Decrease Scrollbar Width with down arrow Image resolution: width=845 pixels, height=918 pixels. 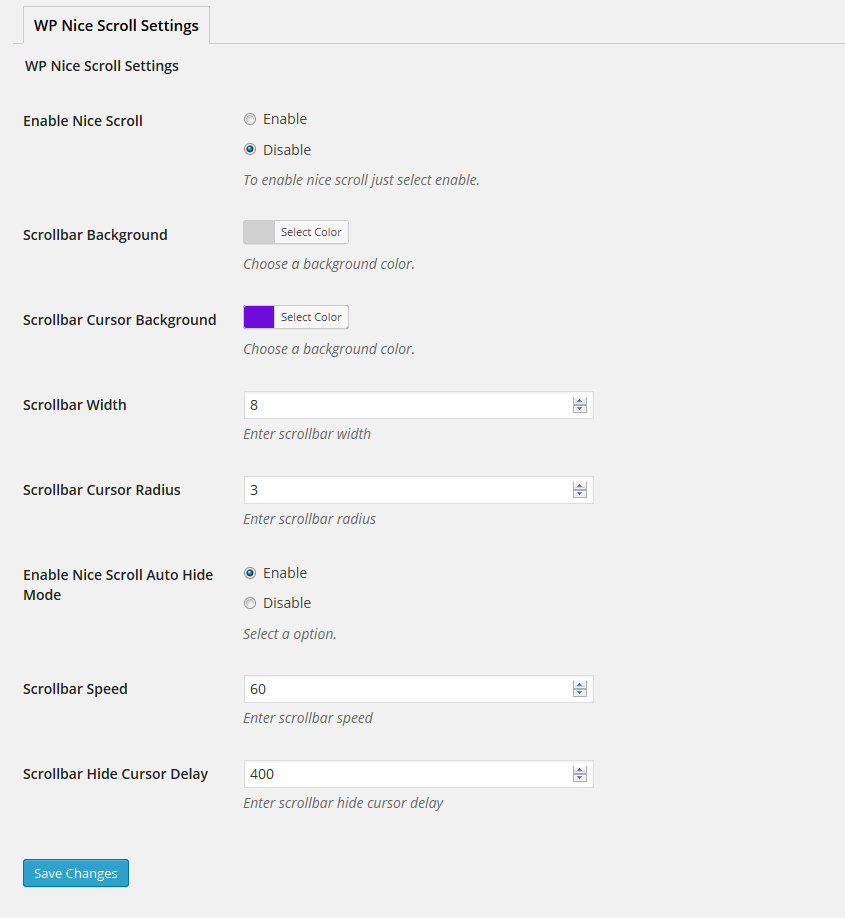580,409
